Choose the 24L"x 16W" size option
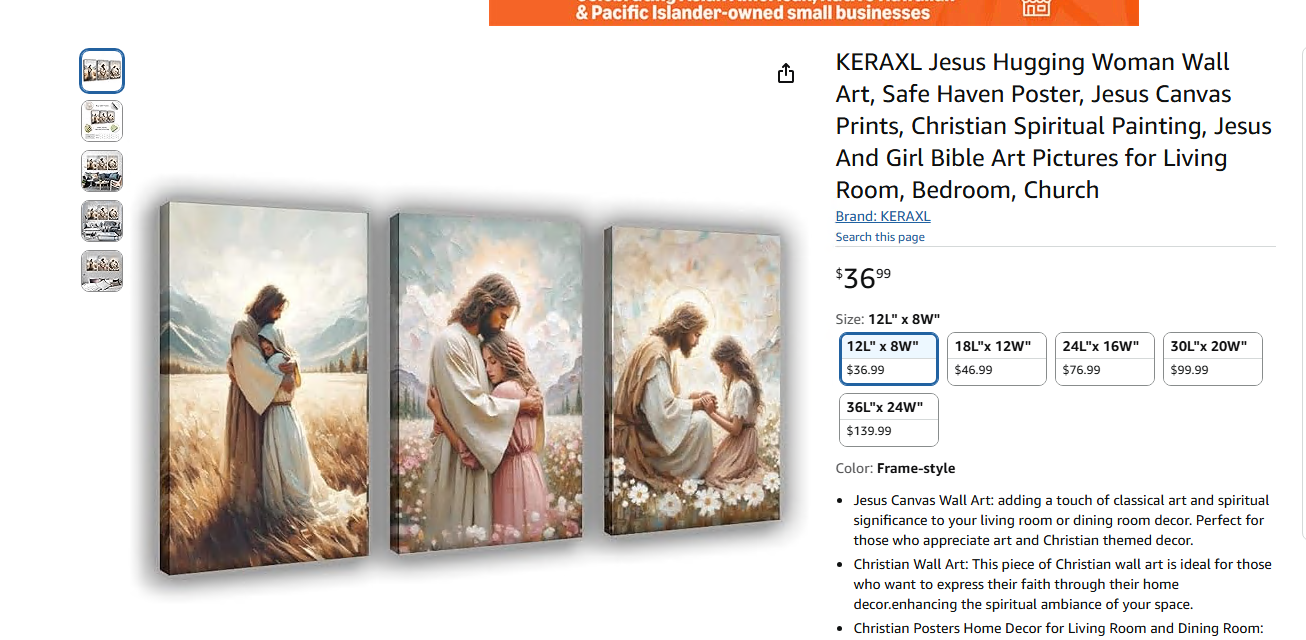 pyautogui.click(x=1105, y=359)
